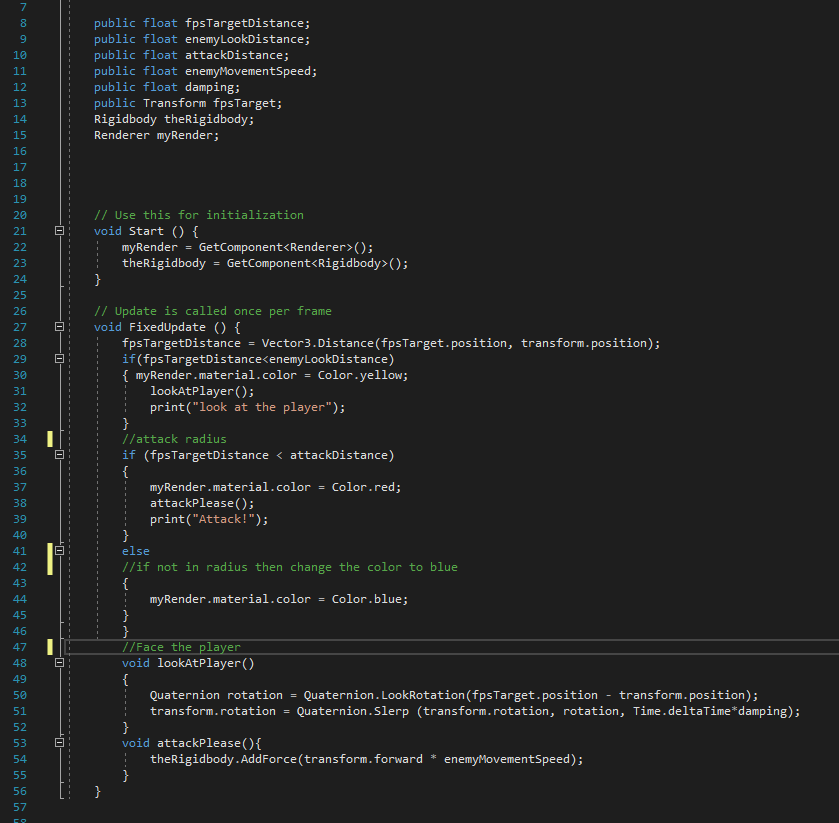Click line number 37 in the gutter

(x=20, y=487)
